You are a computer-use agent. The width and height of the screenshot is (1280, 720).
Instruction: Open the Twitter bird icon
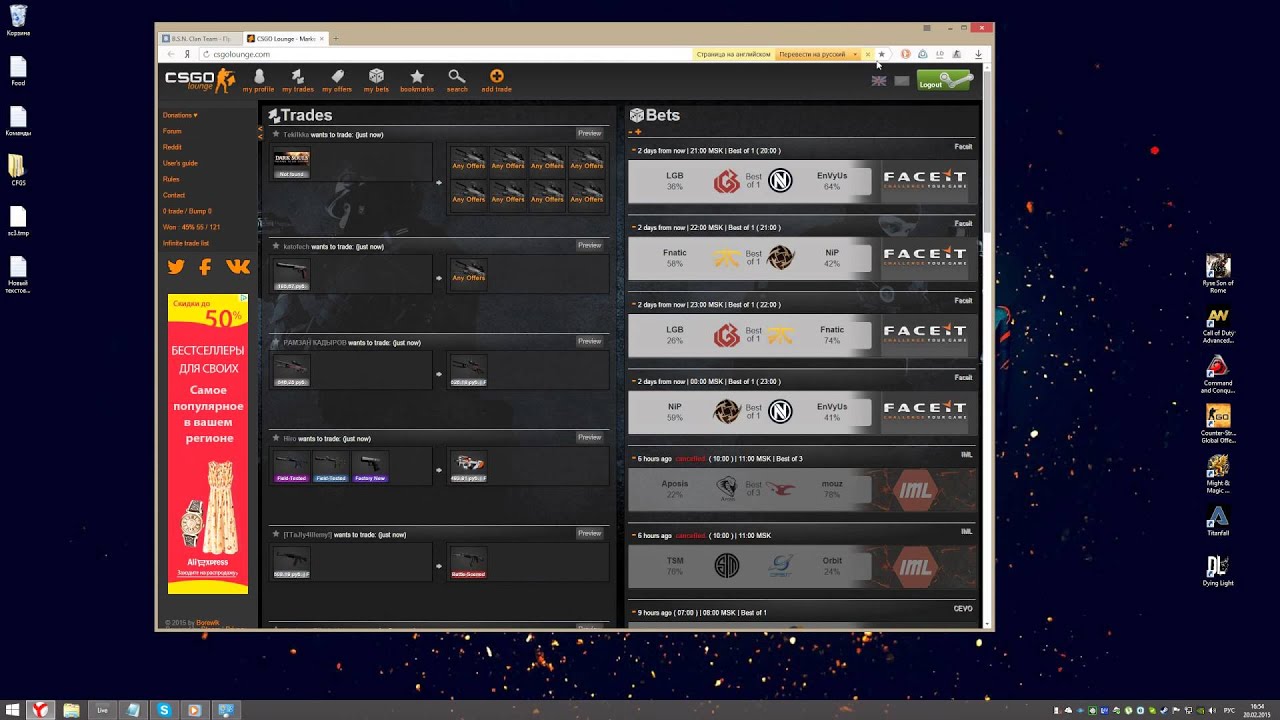[x=176, y=267]
